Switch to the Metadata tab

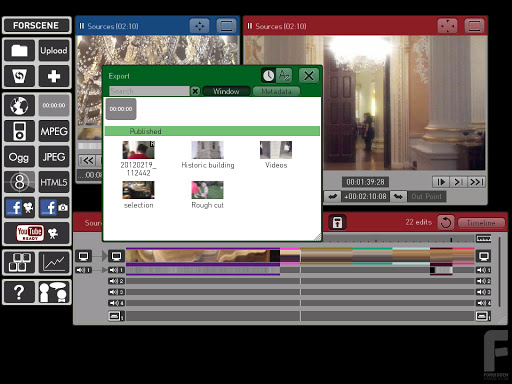[x=276, y=91]
